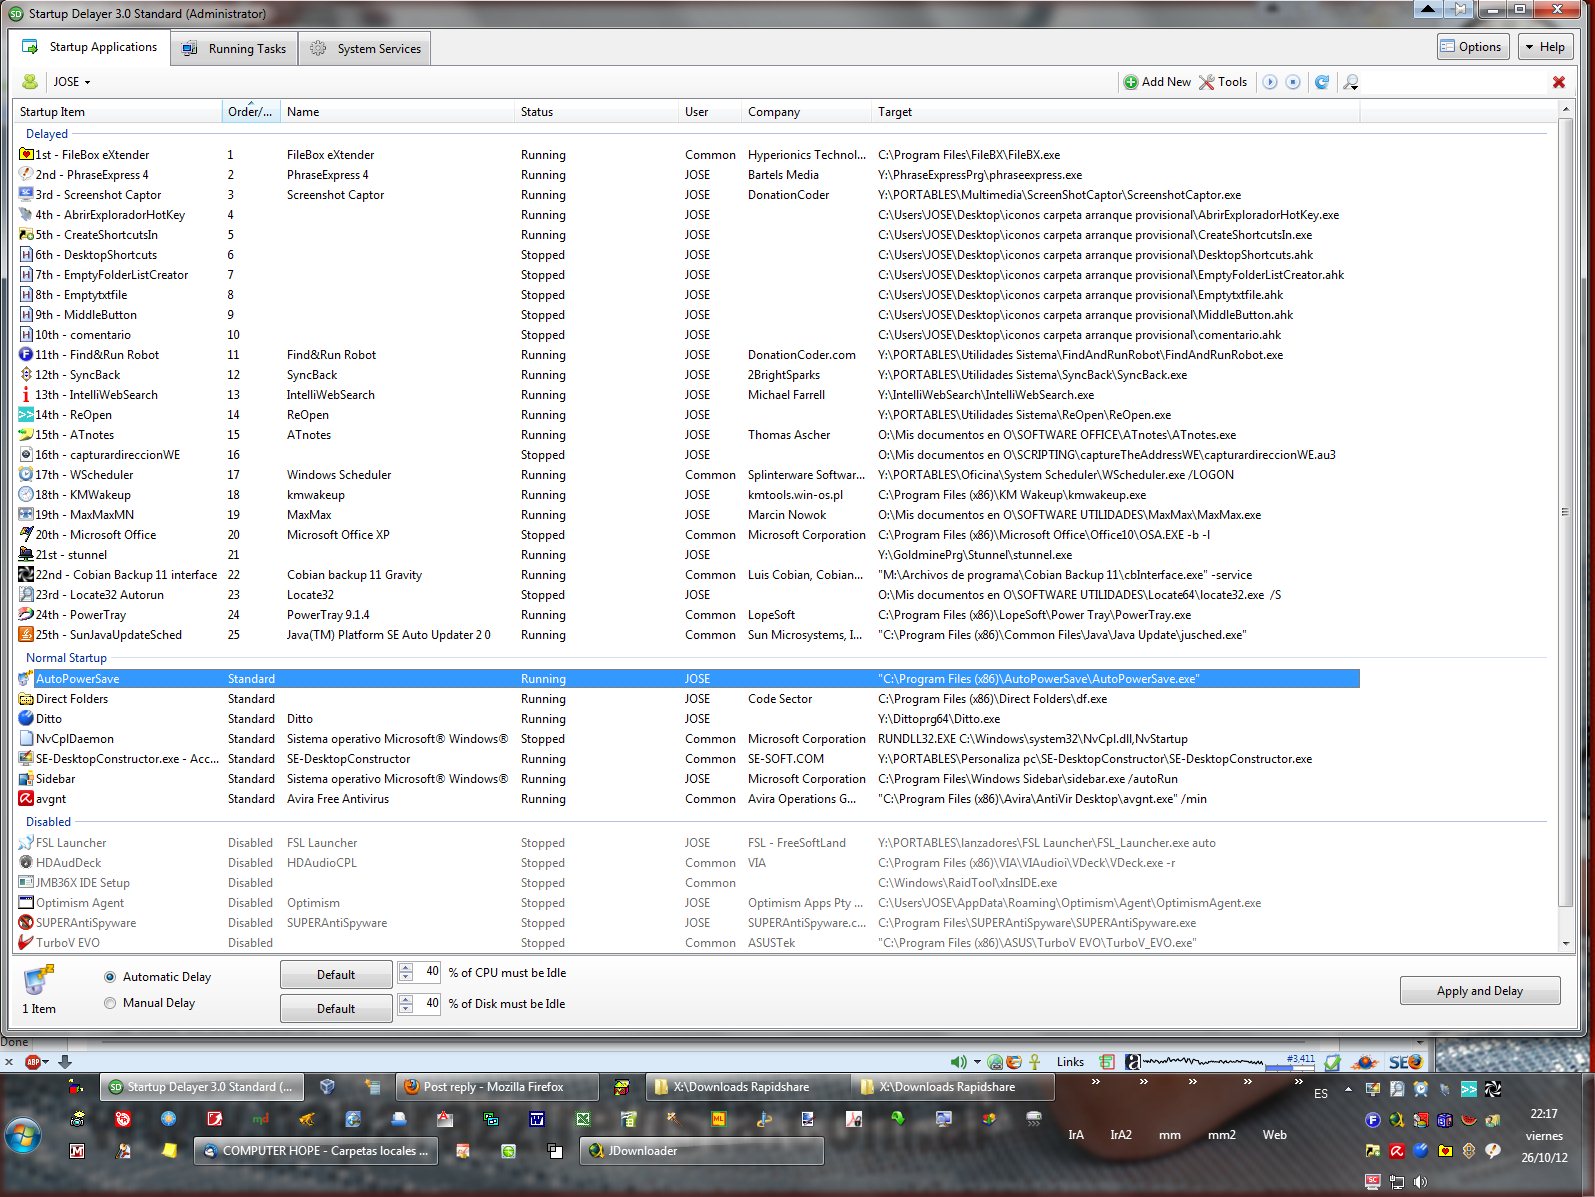1595x1197 pixels.
Task: Click the avgnt Avira startup item icon
Action: click(26, 799)
